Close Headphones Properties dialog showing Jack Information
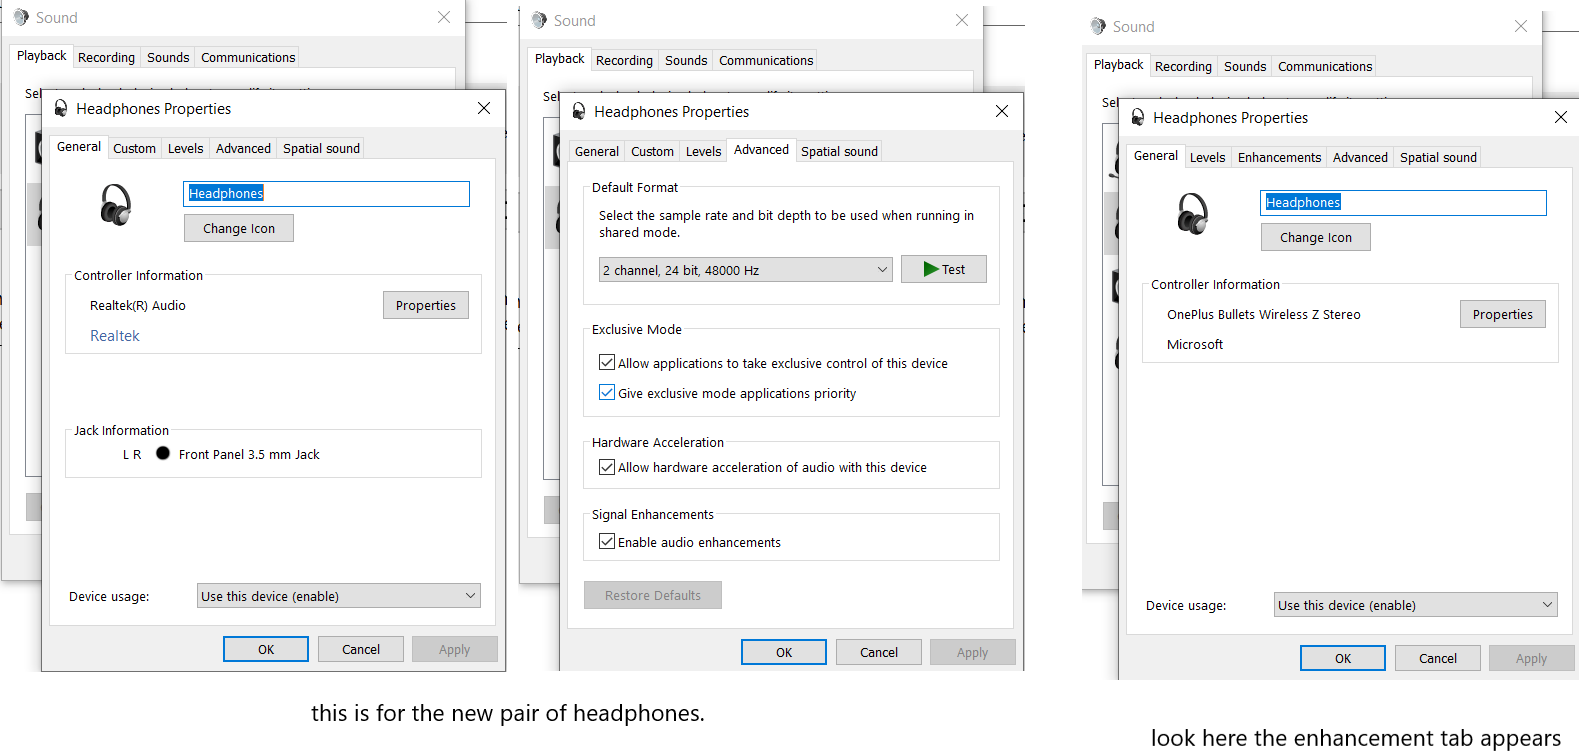1590x756 pixels. (484, 108)
